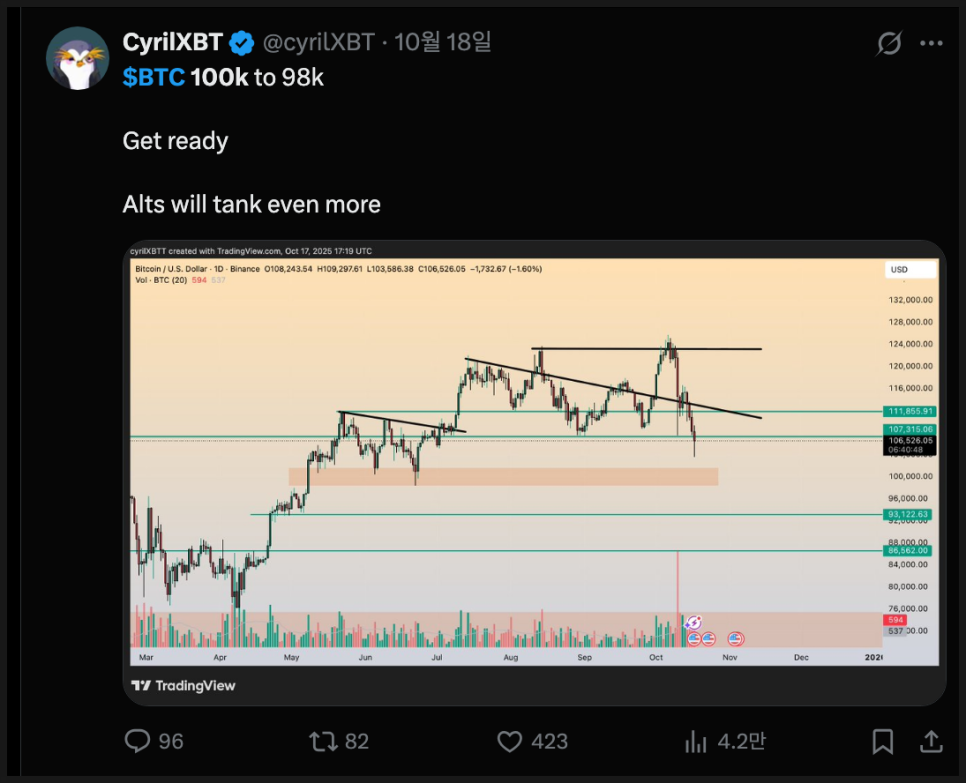Open the @cyrilXBT handle link
The height and width of the screenshot is (783, 966).
point(318,43)
